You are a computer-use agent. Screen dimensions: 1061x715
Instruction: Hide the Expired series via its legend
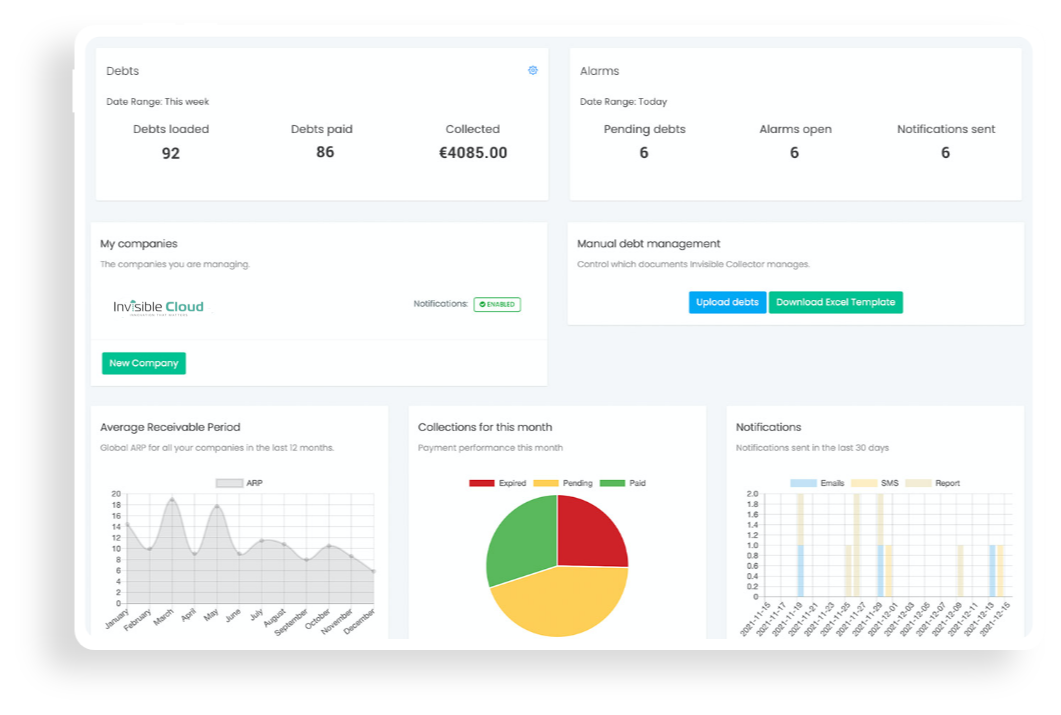[498, 483]
